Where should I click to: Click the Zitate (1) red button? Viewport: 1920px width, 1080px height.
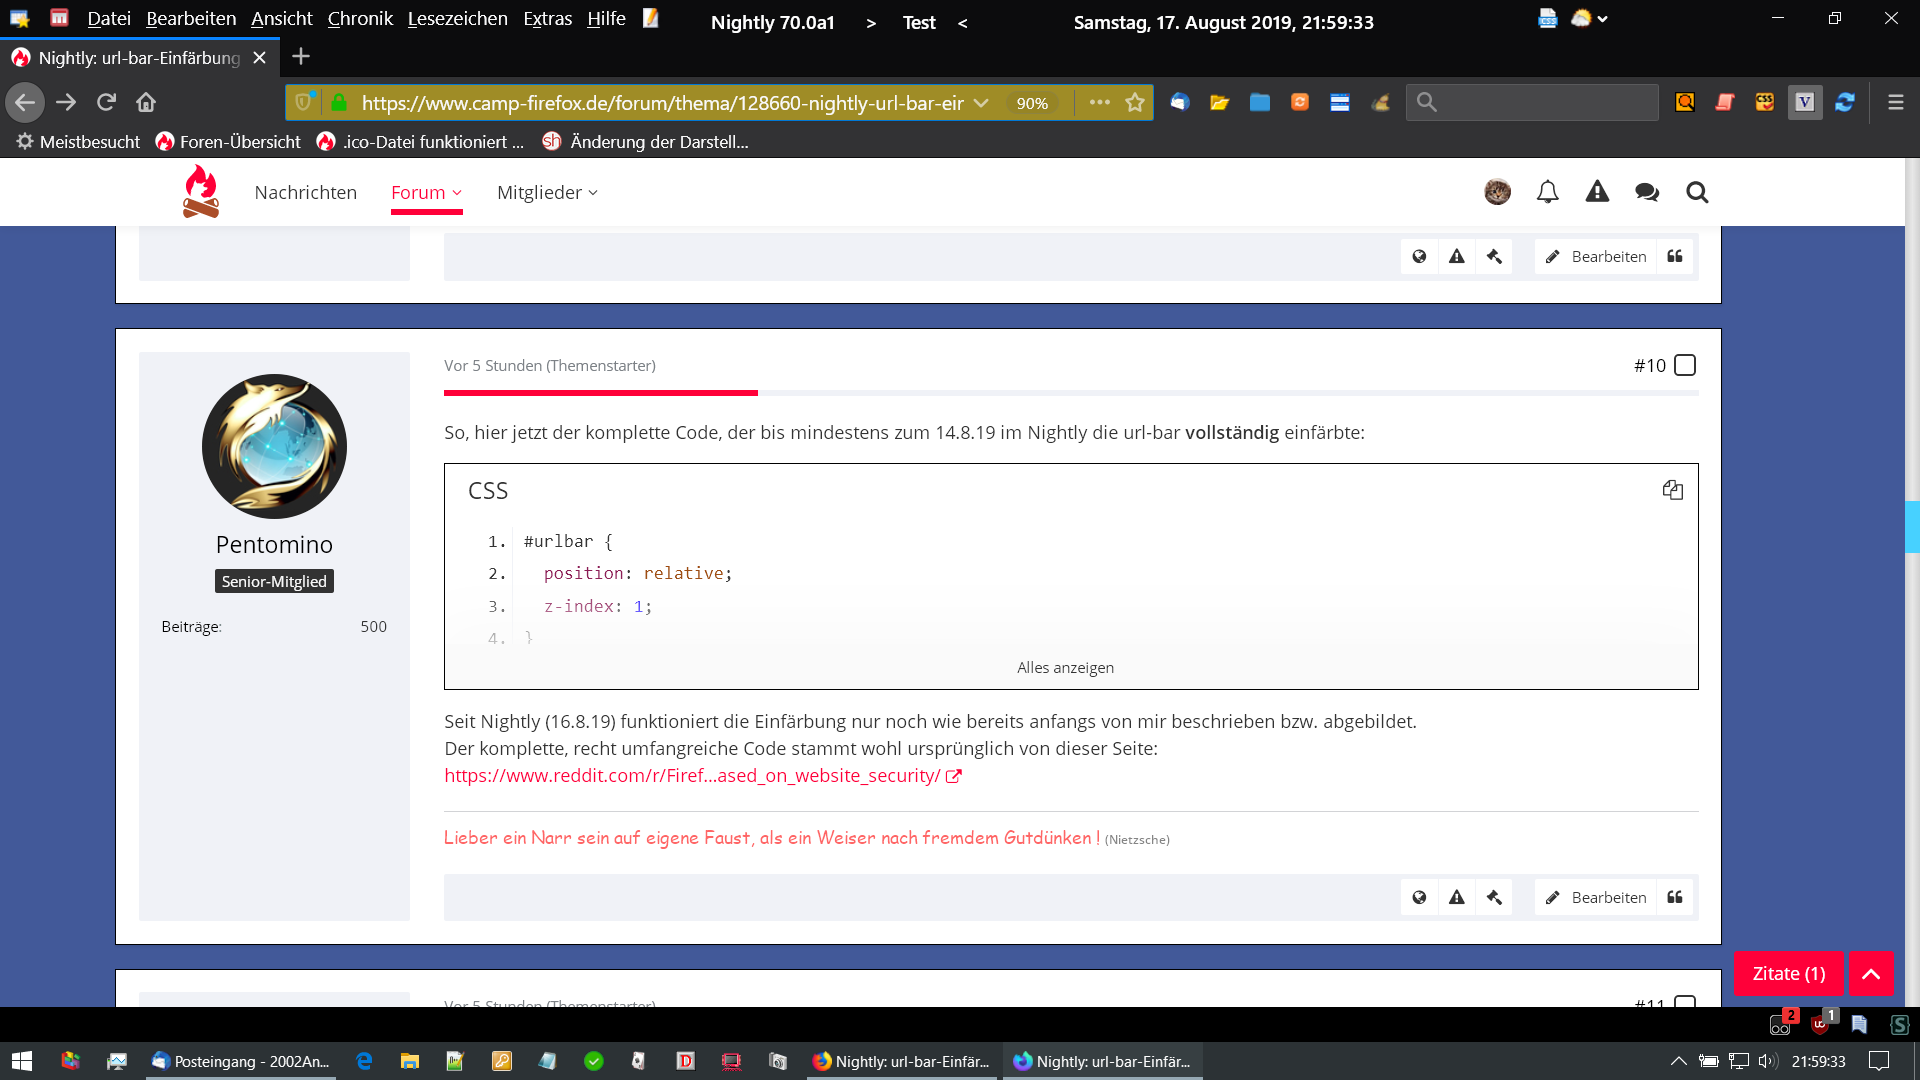click(x=1788, y=973)
